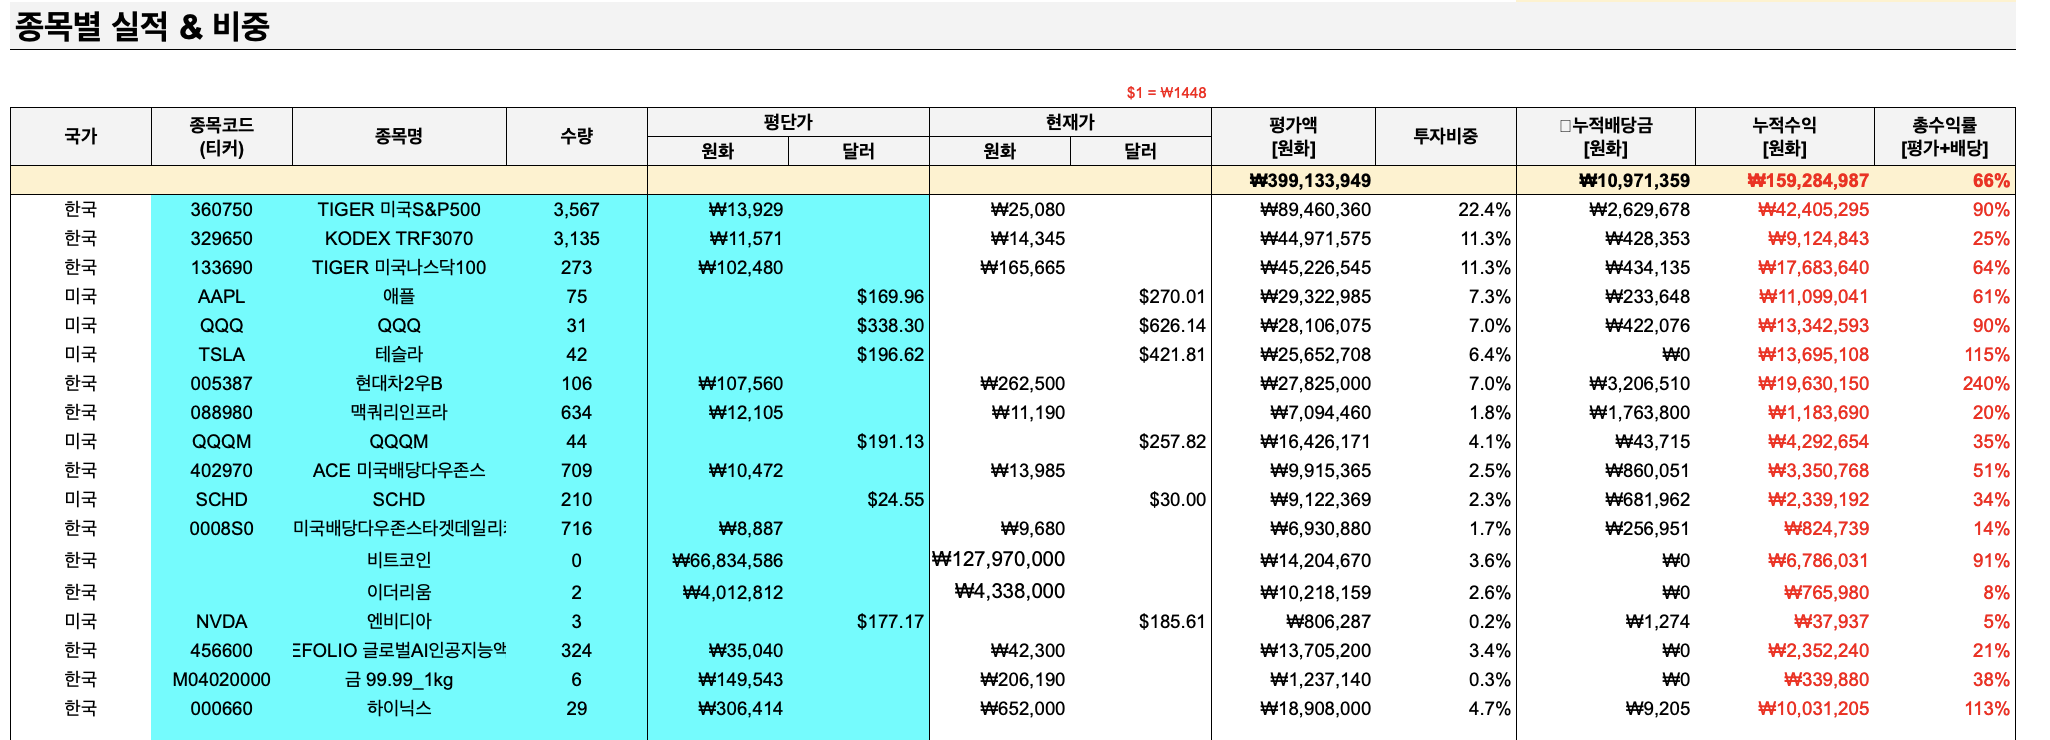Click the '평가액 [원화]' column header

coord(1293,136)
